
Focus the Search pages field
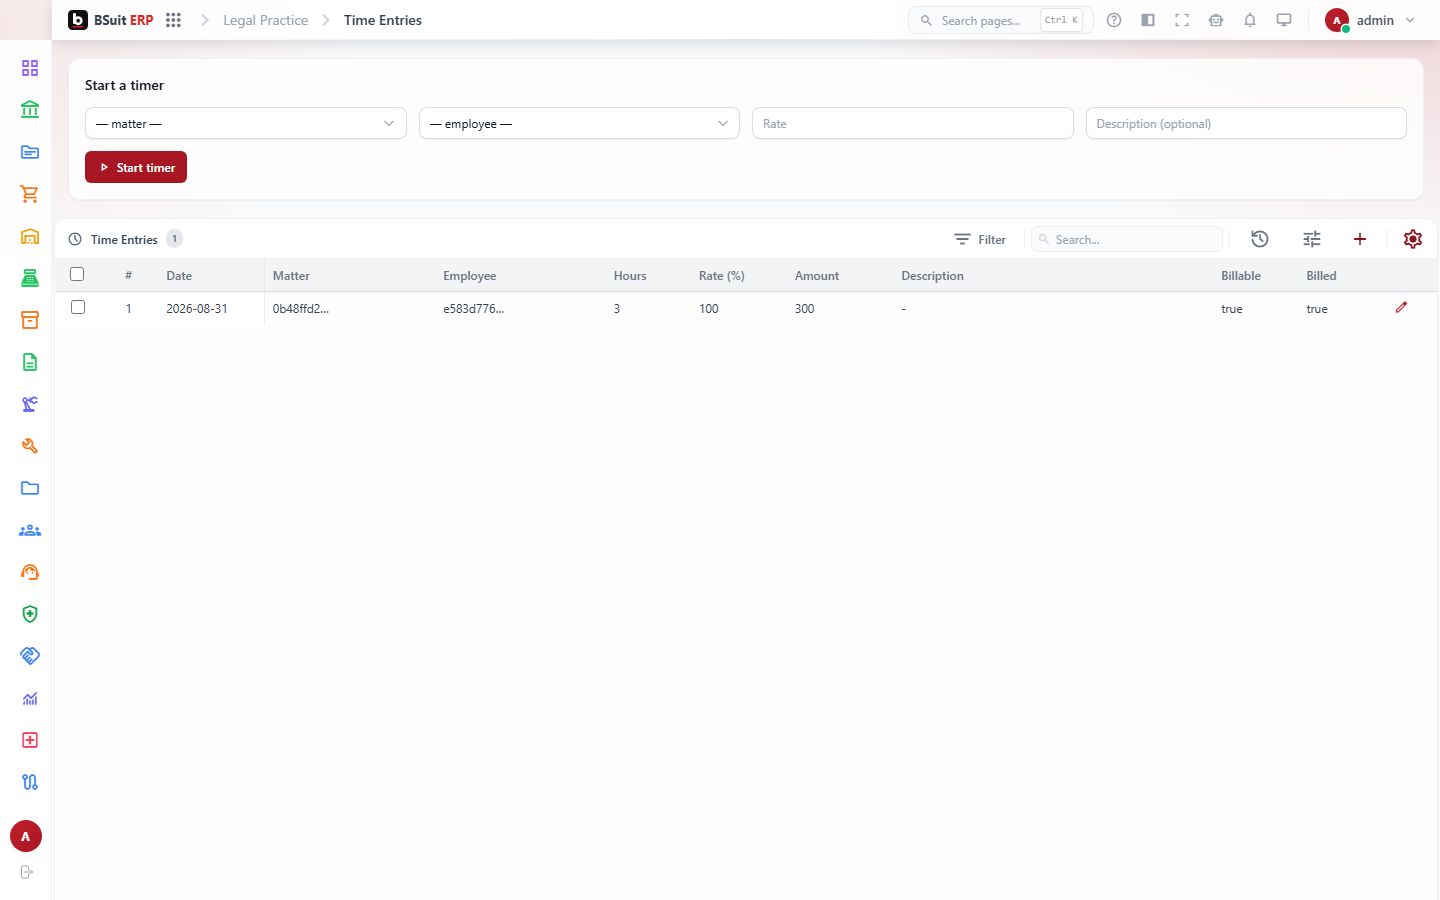coord(1000,20)
